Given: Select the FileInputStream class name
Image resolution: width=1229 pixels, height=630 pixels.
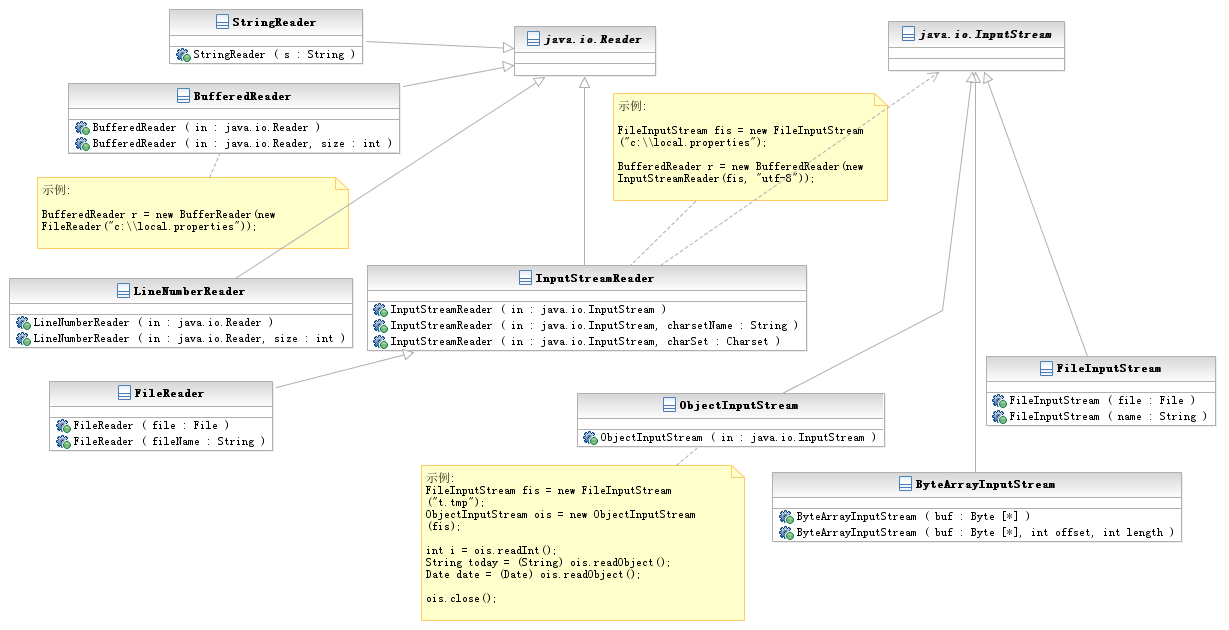Looking at the screenshot, I should pos(1109,368).
